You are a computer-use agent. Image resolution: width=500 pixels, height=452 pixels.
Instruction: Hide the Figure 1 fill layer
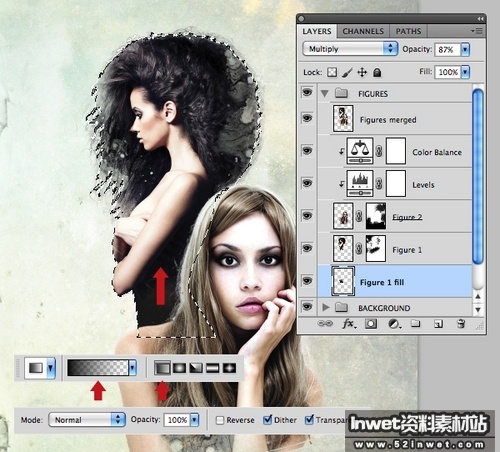307,281
